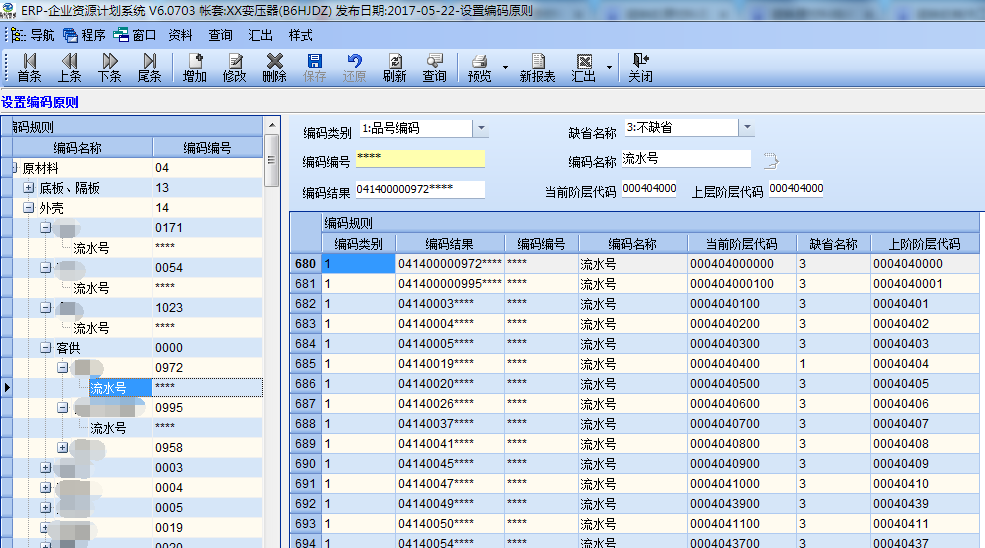
Task: Add a new record with 增加
Action: tap(195, 68)
